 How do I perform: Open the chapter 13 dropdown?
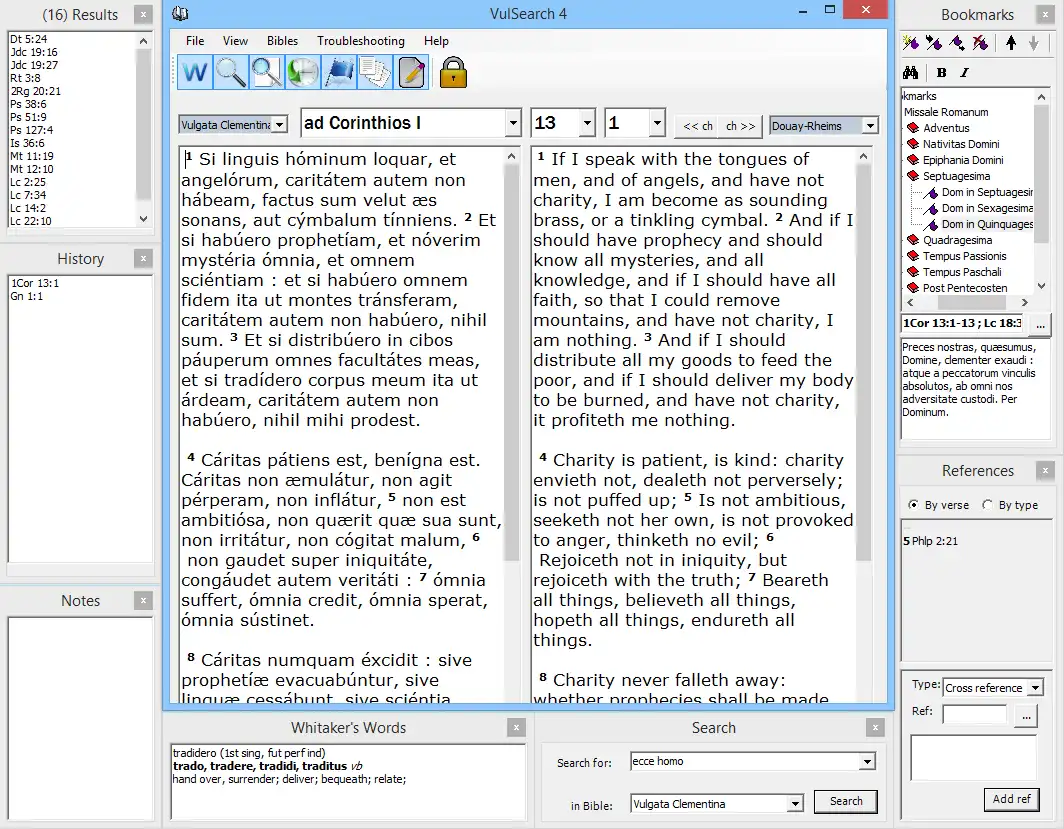point(588,123)
